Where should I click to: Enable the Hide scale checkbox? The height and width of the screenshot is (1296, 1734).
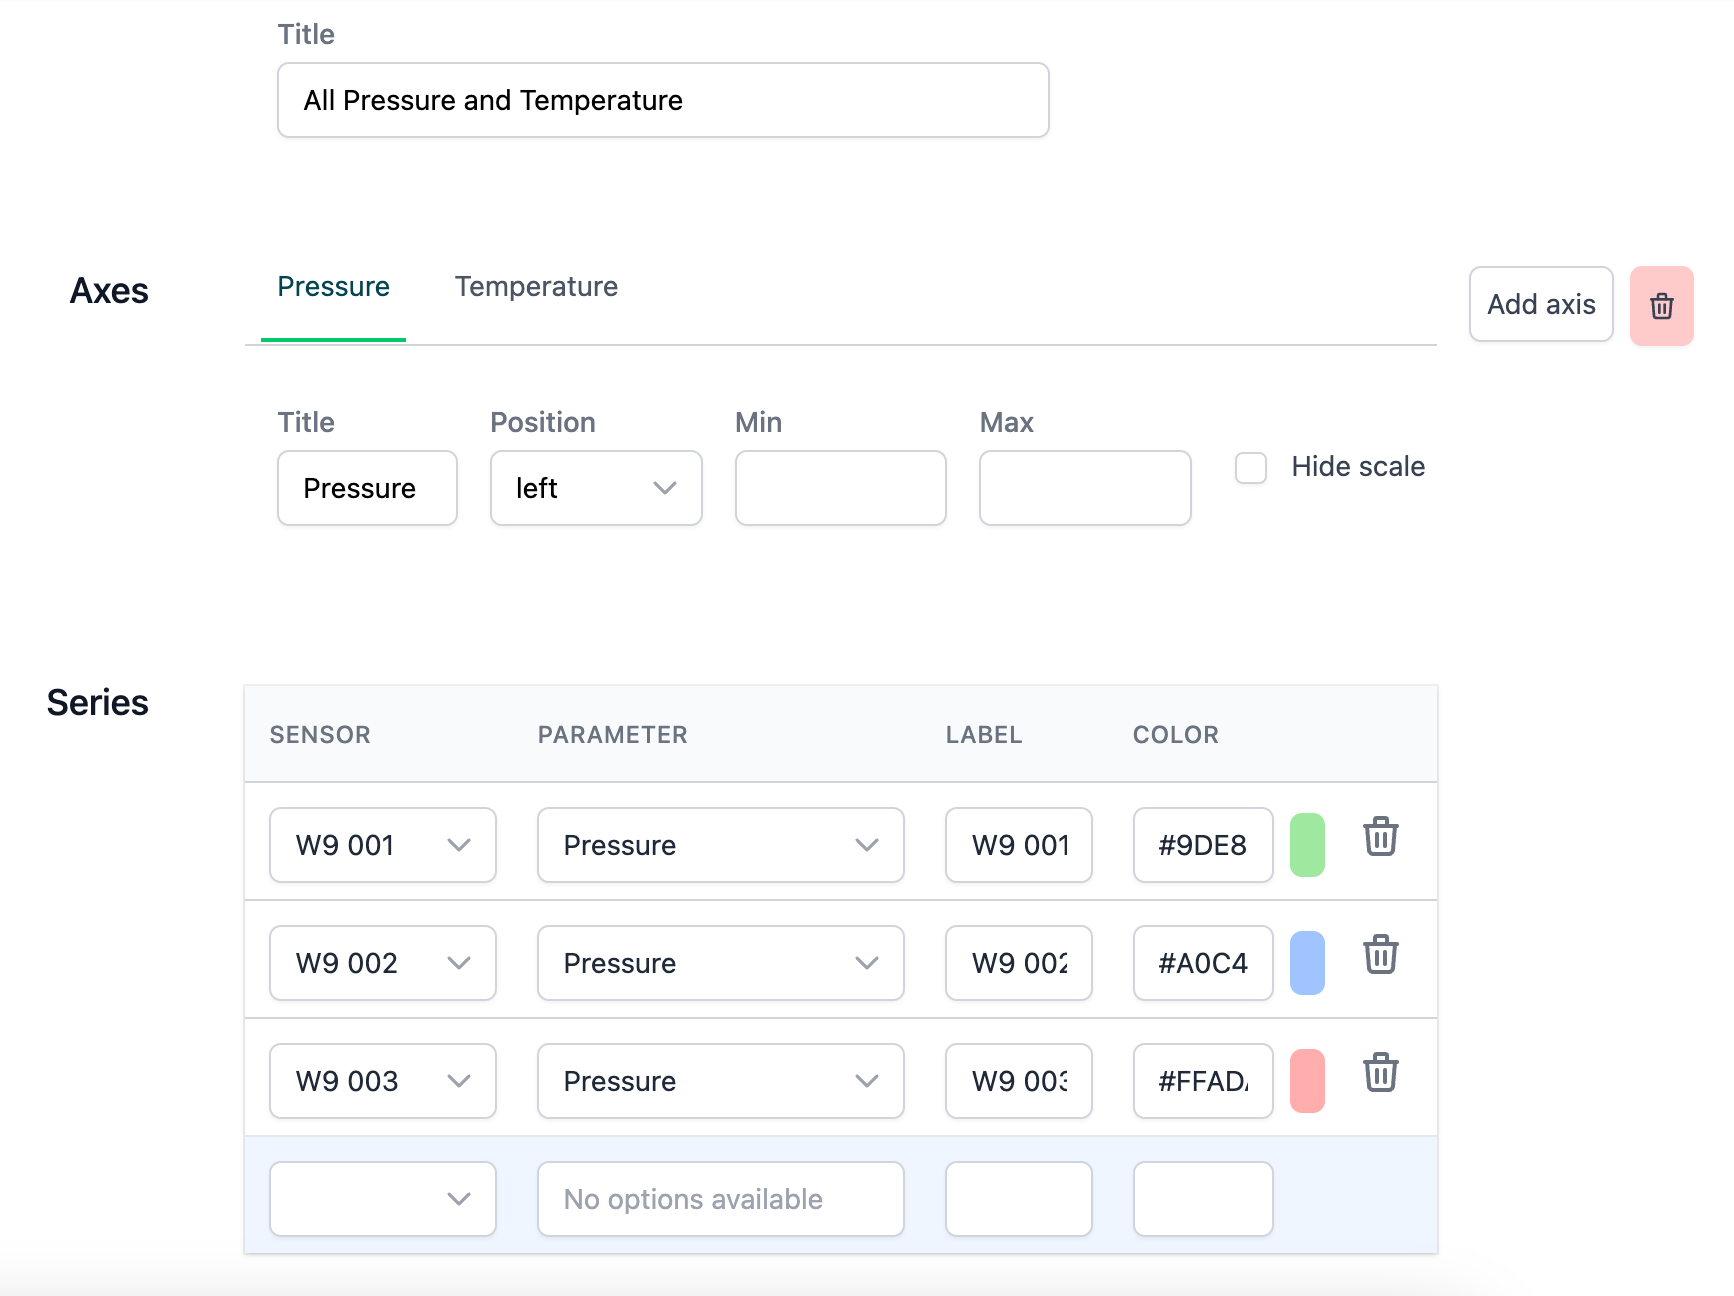(1251, 468)
